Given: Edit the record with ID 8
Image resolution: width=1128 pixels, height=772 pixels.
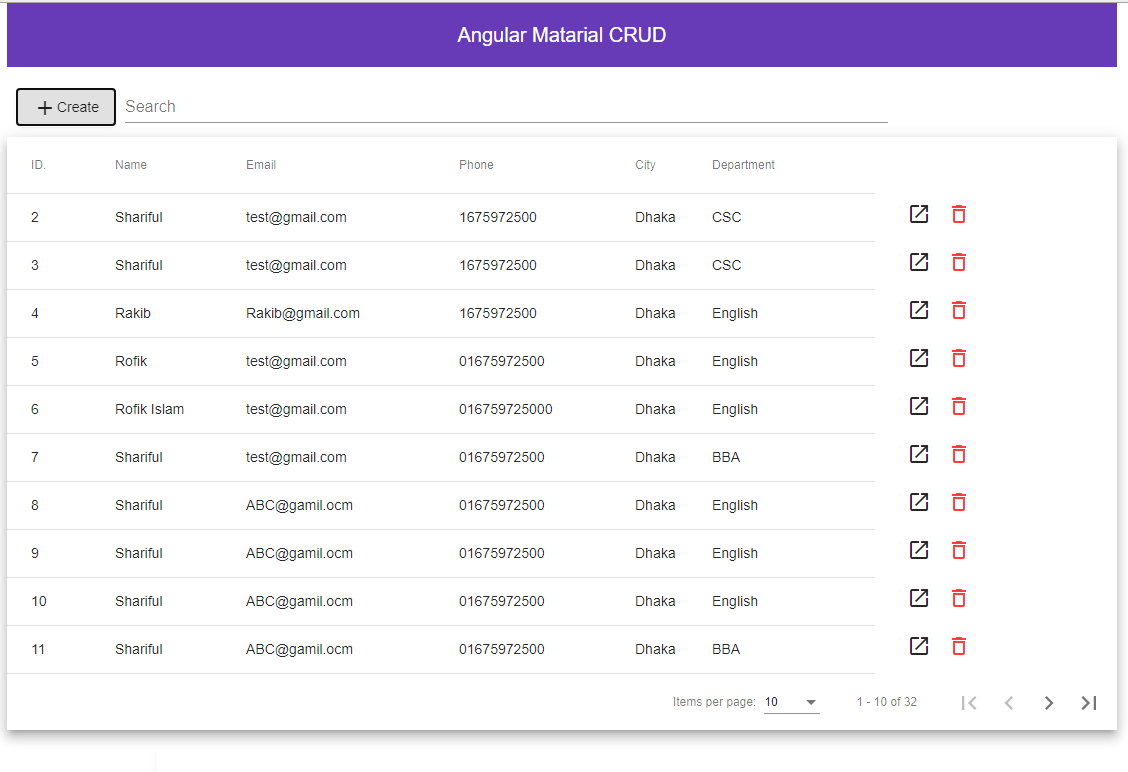Looking at the screenshot, I should [918, 502].
